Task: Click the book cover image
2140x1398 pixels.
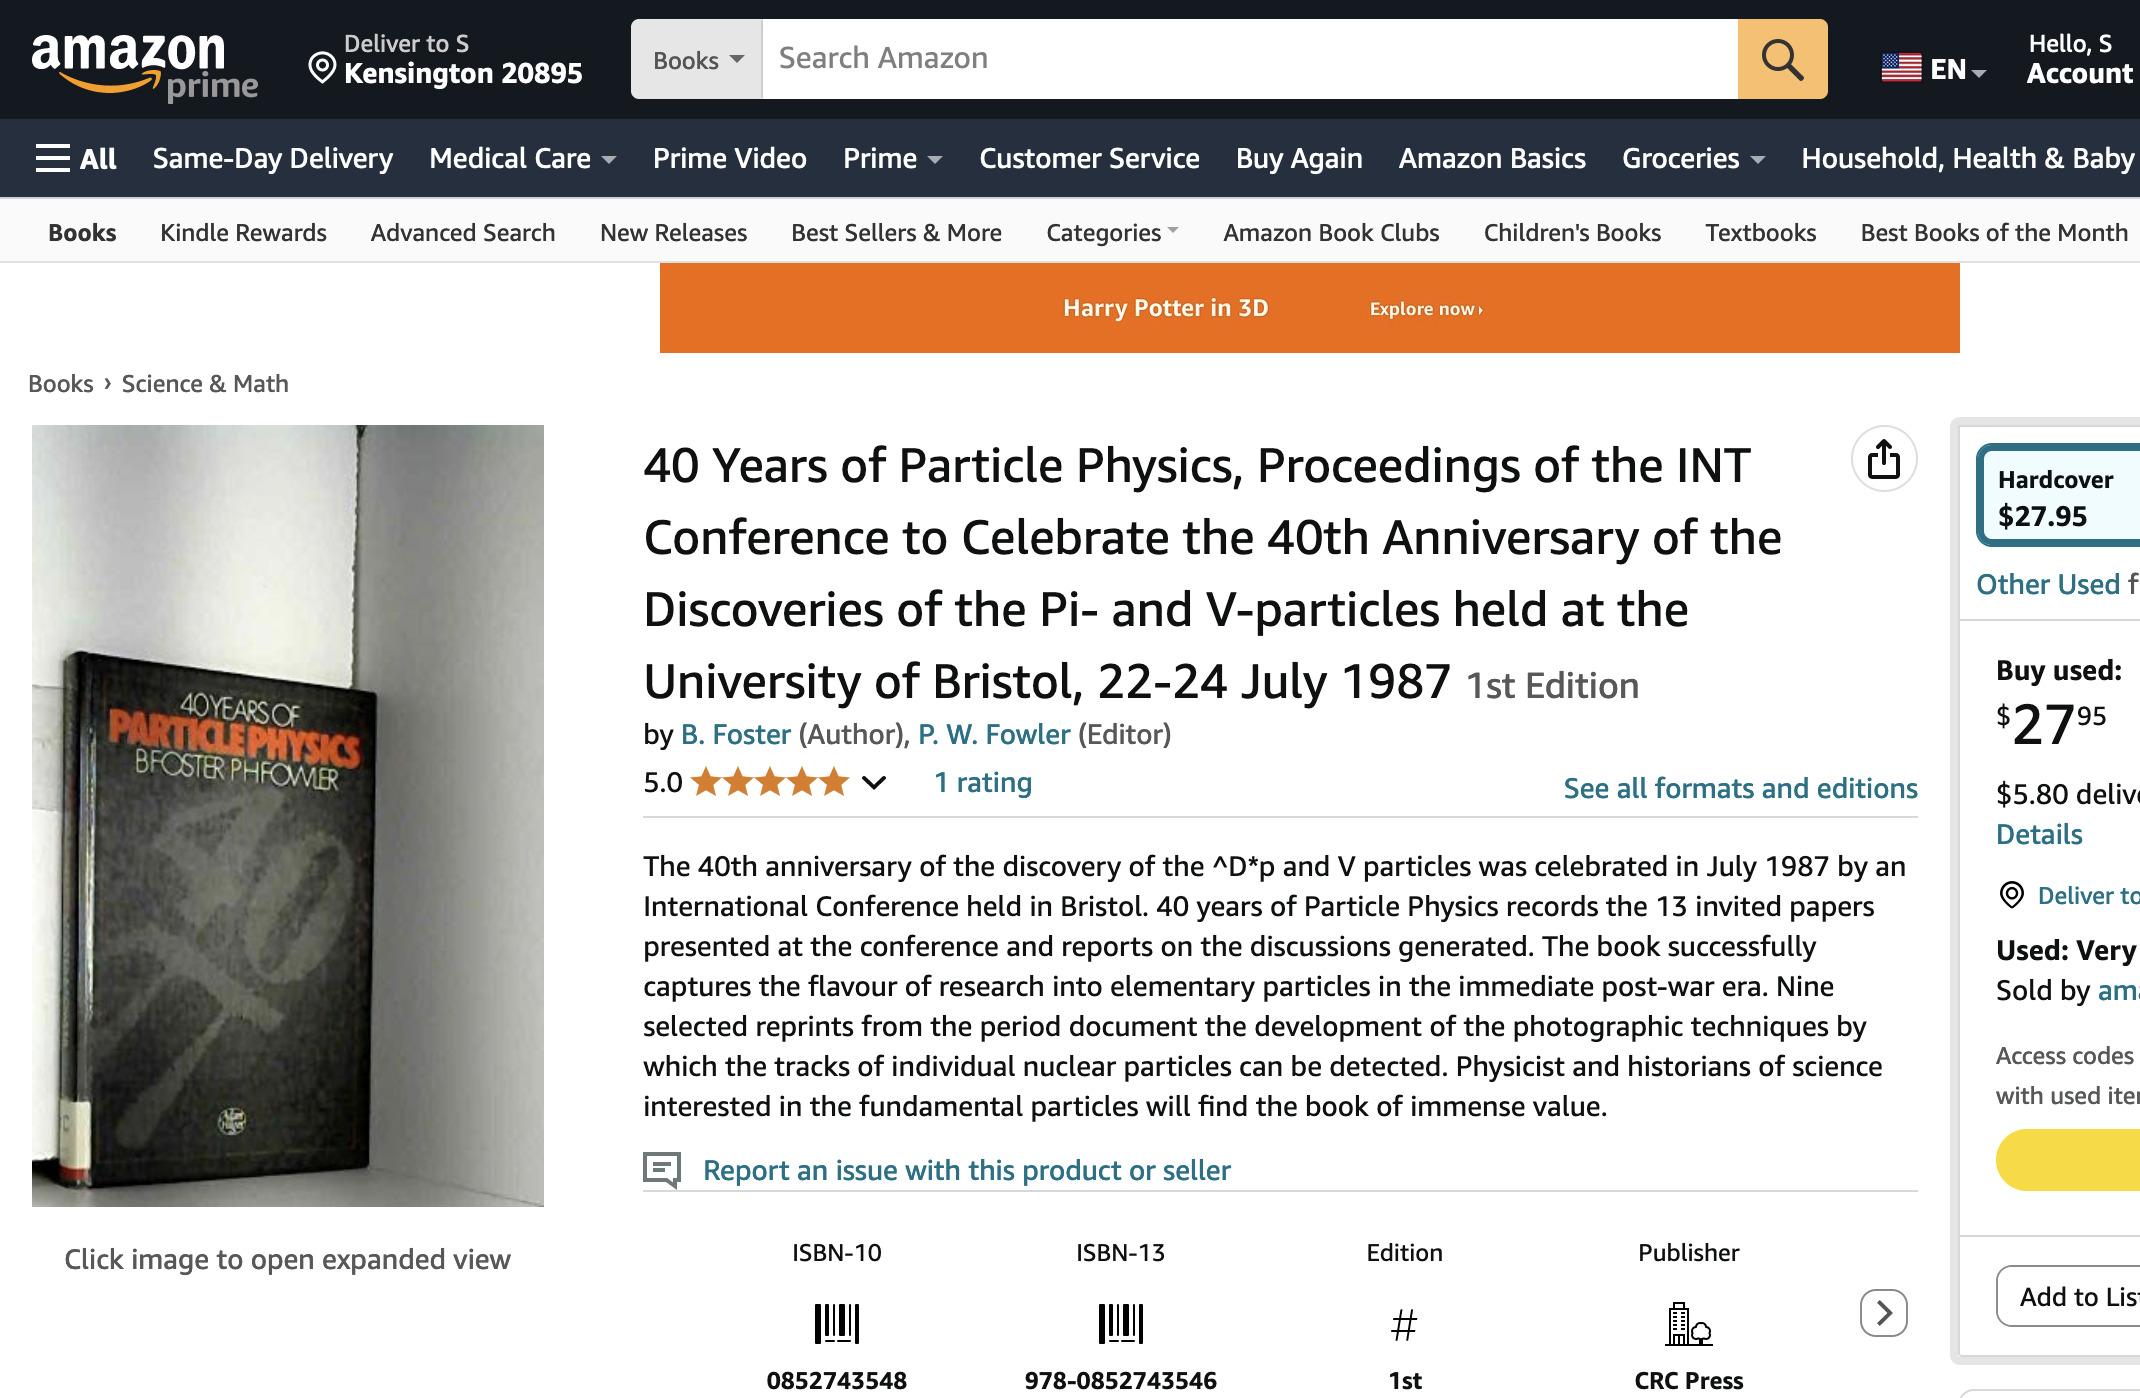Action: [288, 815]
